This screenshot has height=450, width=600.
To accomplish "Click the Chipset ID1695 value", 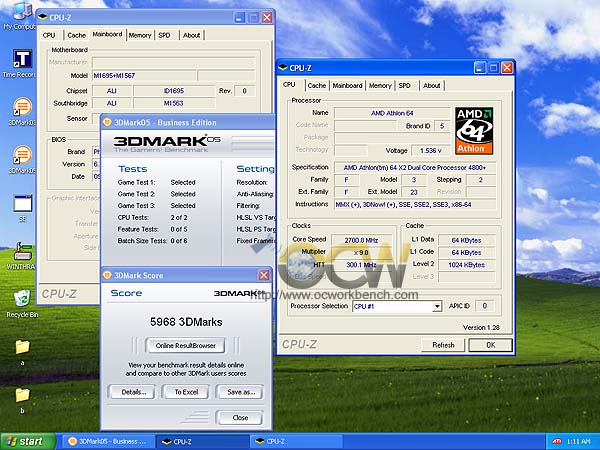I will click(174, 91).
